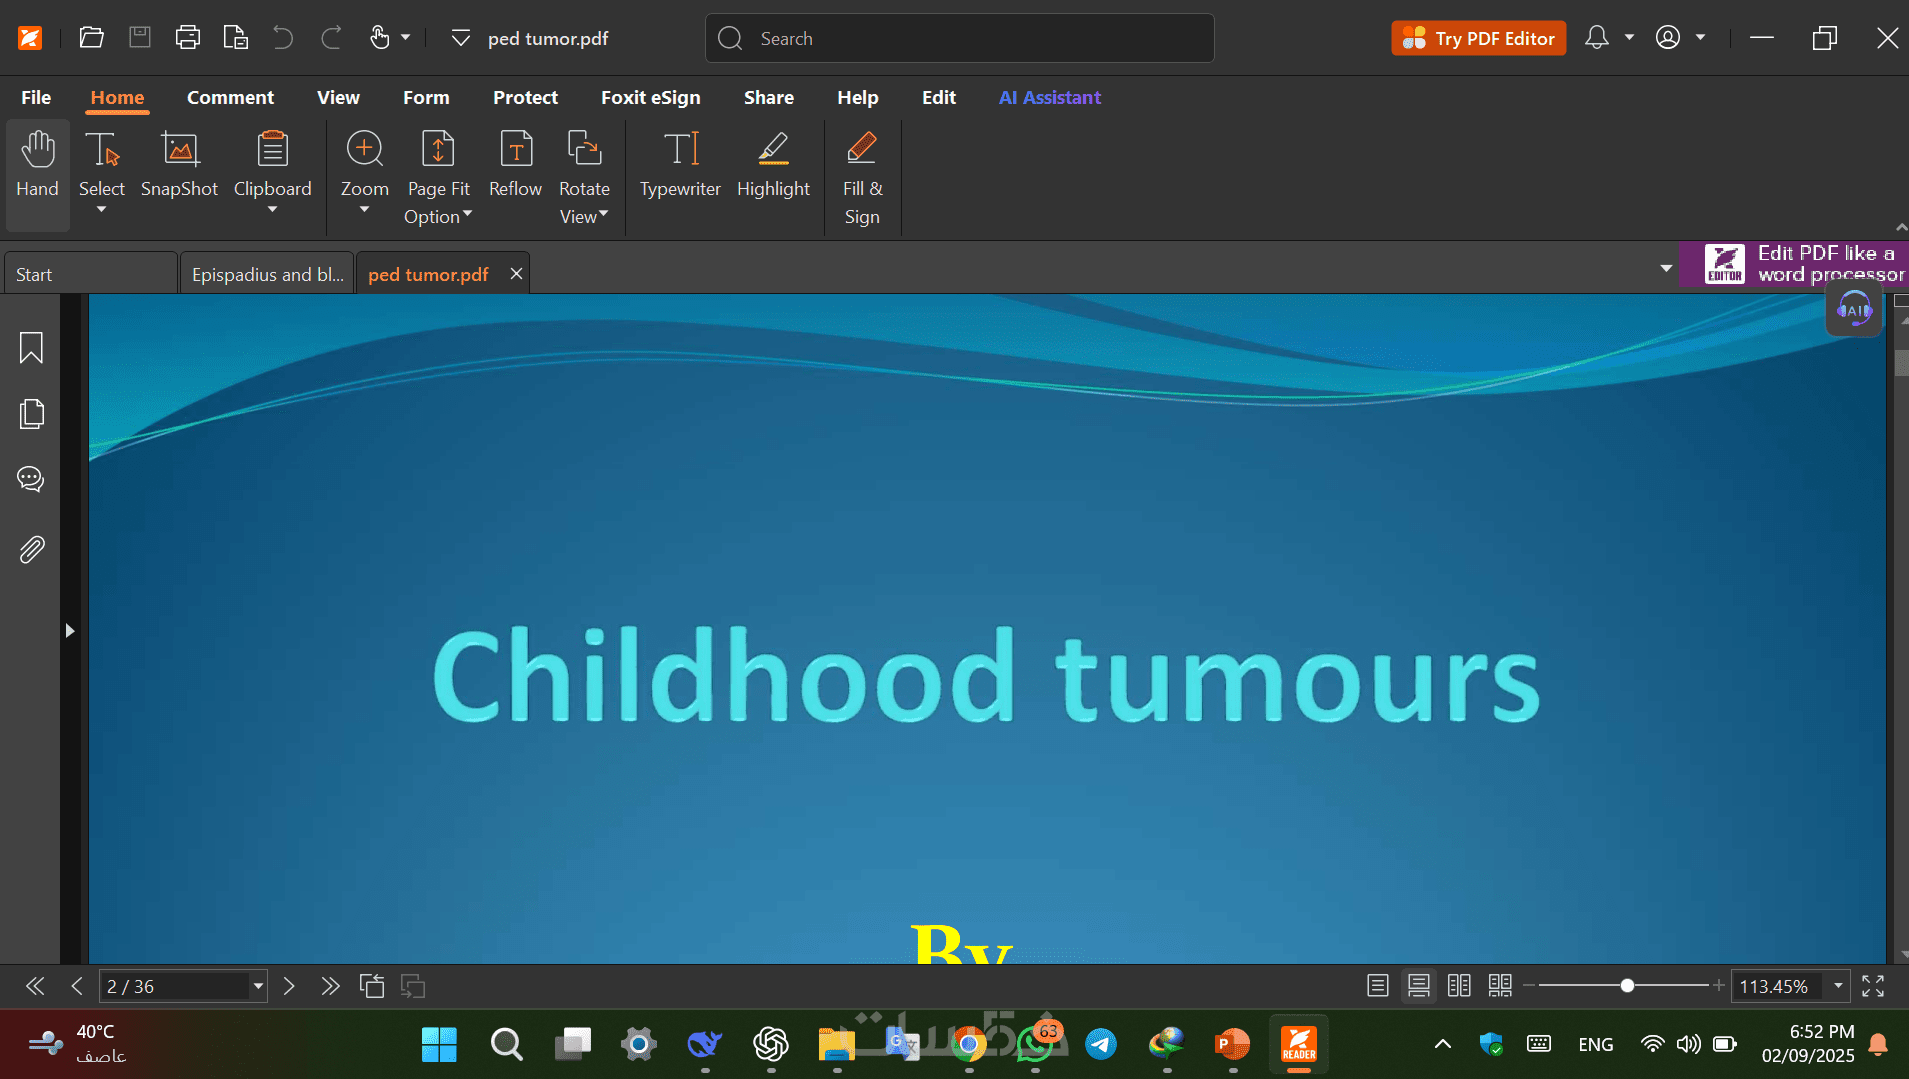Open the Protect ribbon tab

pyautogui.click(x=525, y=97)
